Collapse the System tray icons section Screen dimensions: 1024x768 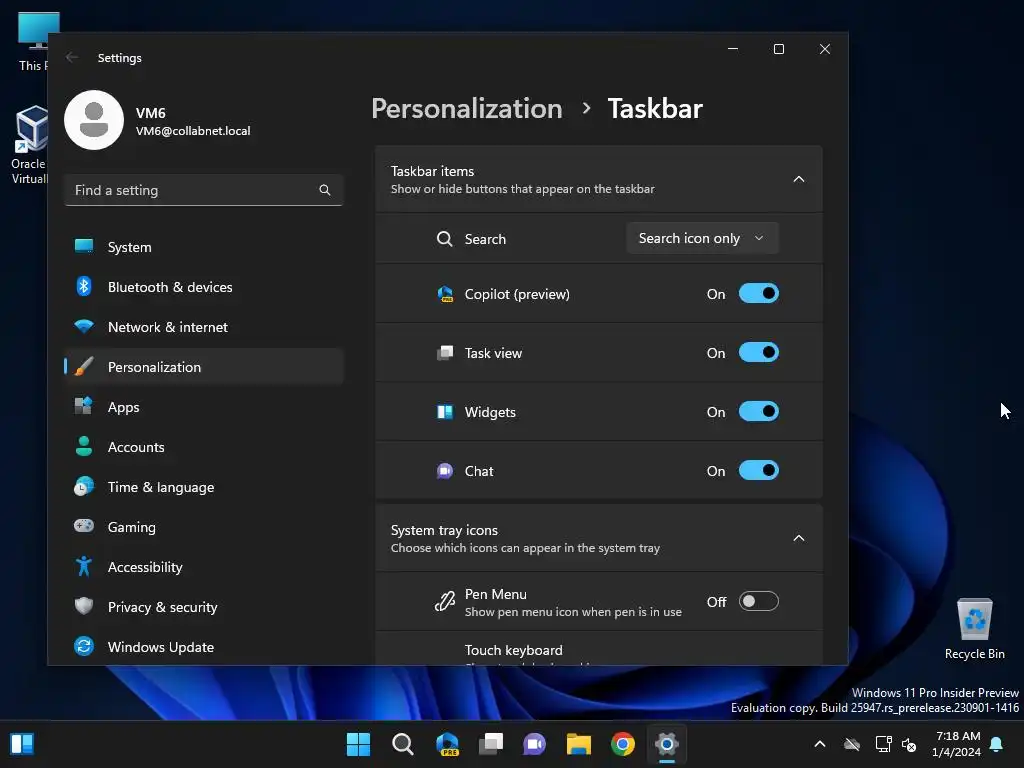pos(799,538)
